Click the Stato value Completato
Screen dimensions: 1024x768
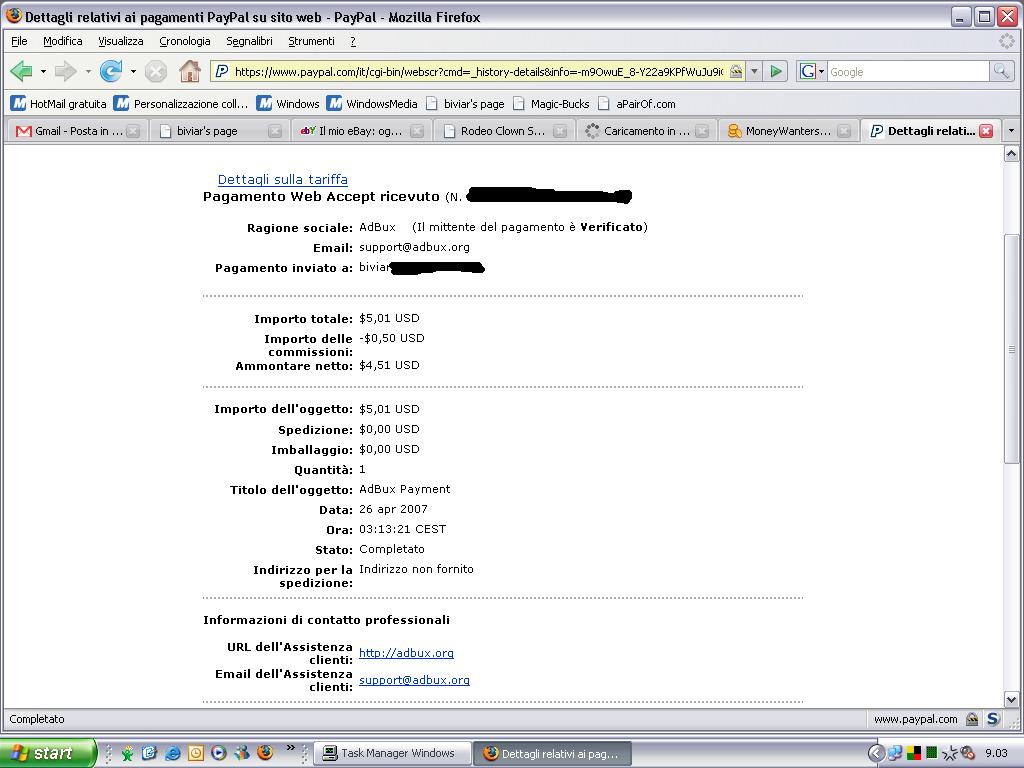coord(392,549)
